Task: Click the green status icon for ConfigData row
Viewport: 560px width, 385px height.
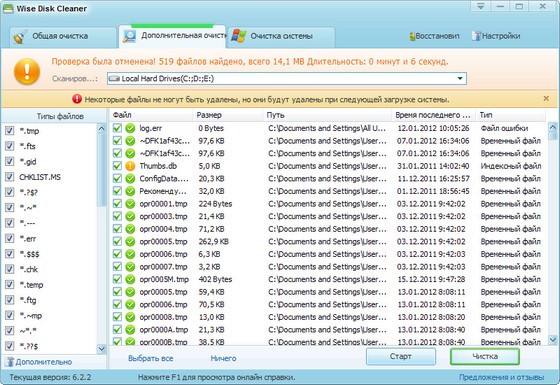Action: tap(130, 179)
